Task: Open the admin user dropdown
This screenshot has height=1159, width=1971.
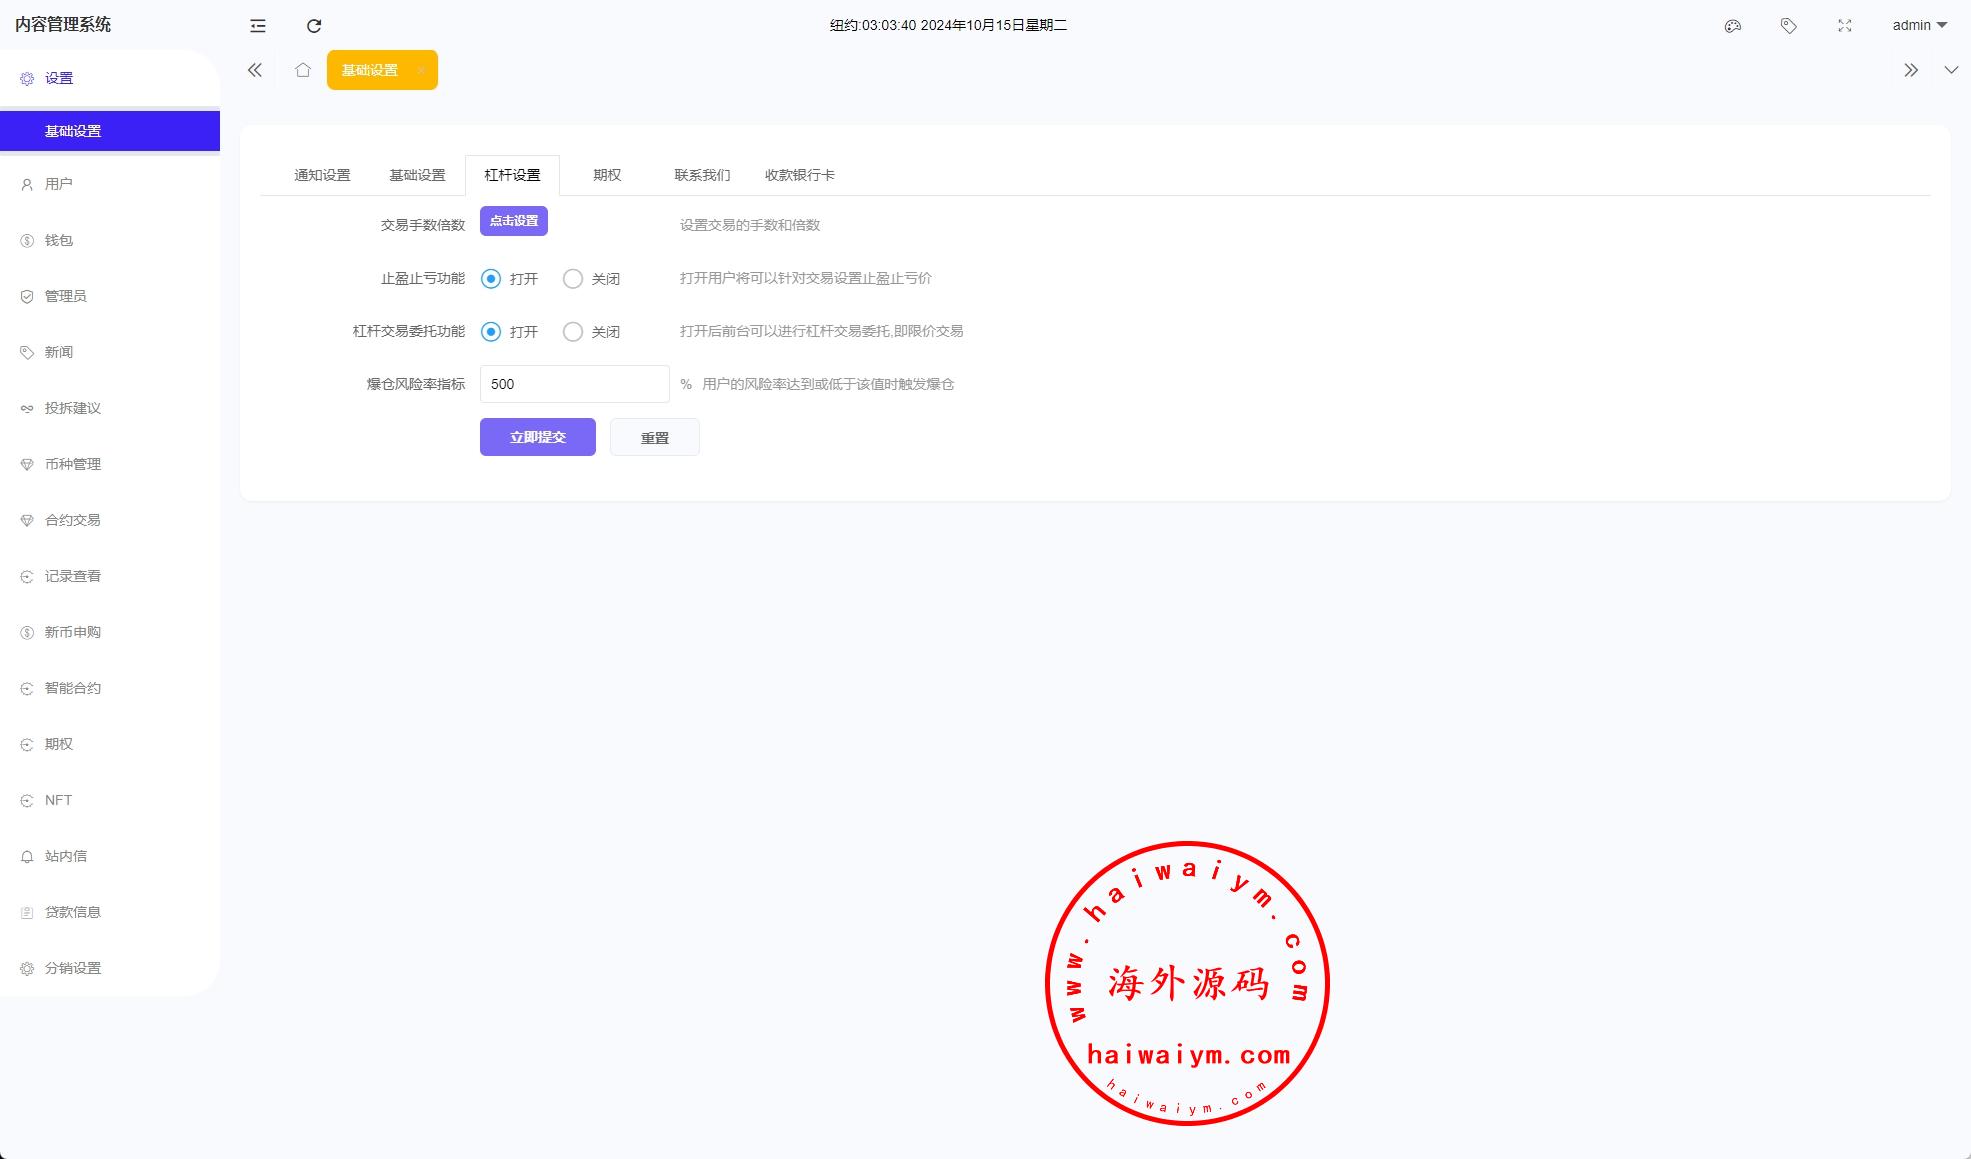Action: tap(1919, 26)
